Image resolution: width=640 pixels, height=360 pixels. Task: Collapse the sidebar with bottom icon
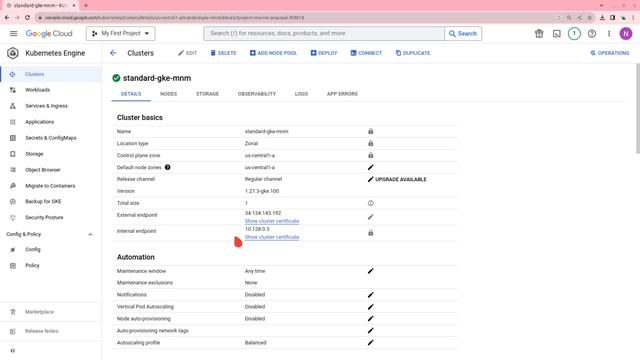13,351
